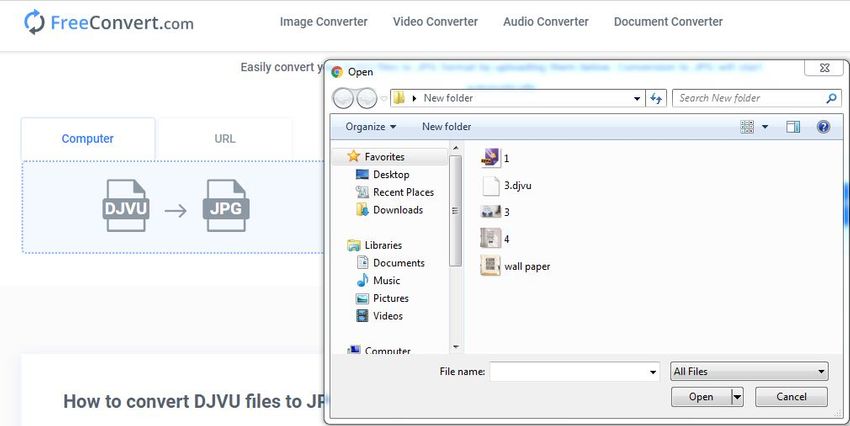Toggle the preview pane icon
This screenshot has height=426, width=850.
pos(793,127)
